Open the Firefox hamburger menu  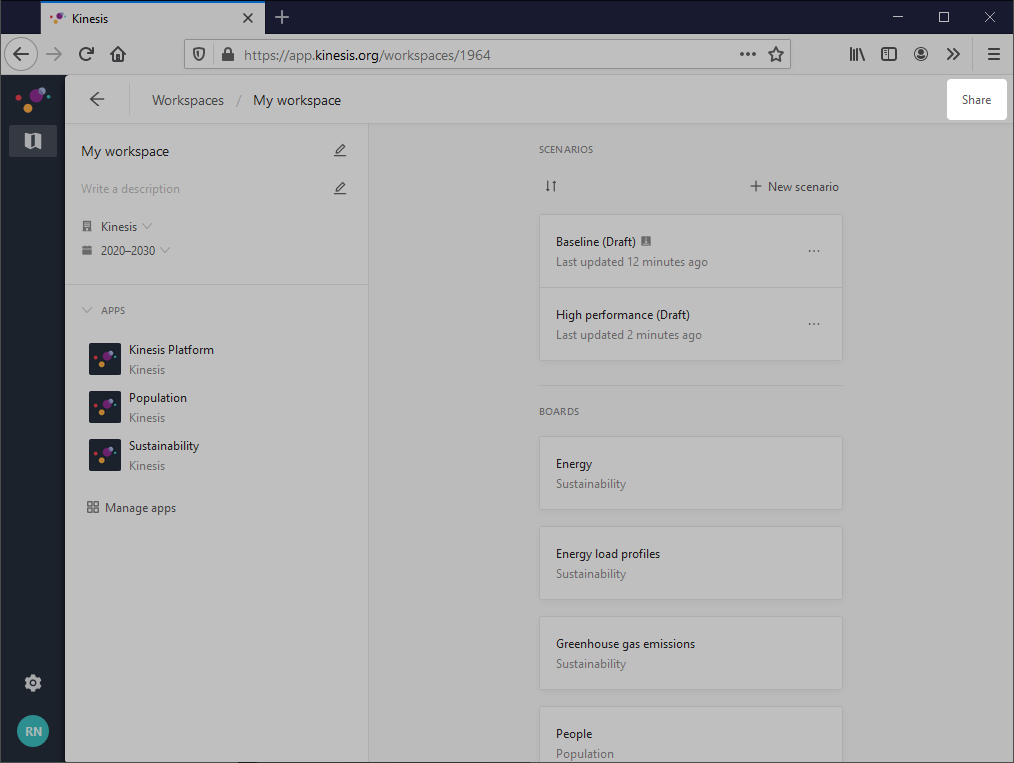[x=994, y=54]
